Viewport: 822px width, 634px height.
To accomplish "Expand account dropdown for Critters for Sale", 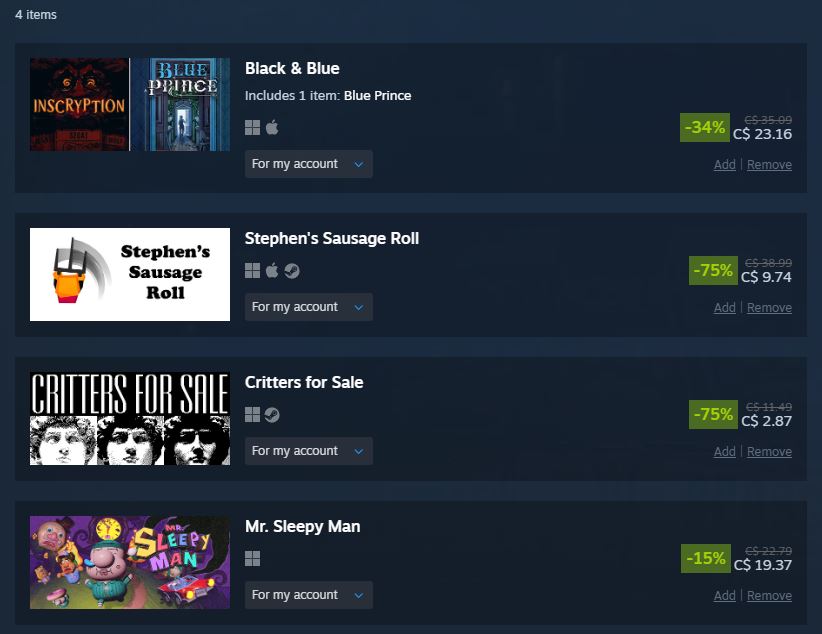I will coord(309,451).
